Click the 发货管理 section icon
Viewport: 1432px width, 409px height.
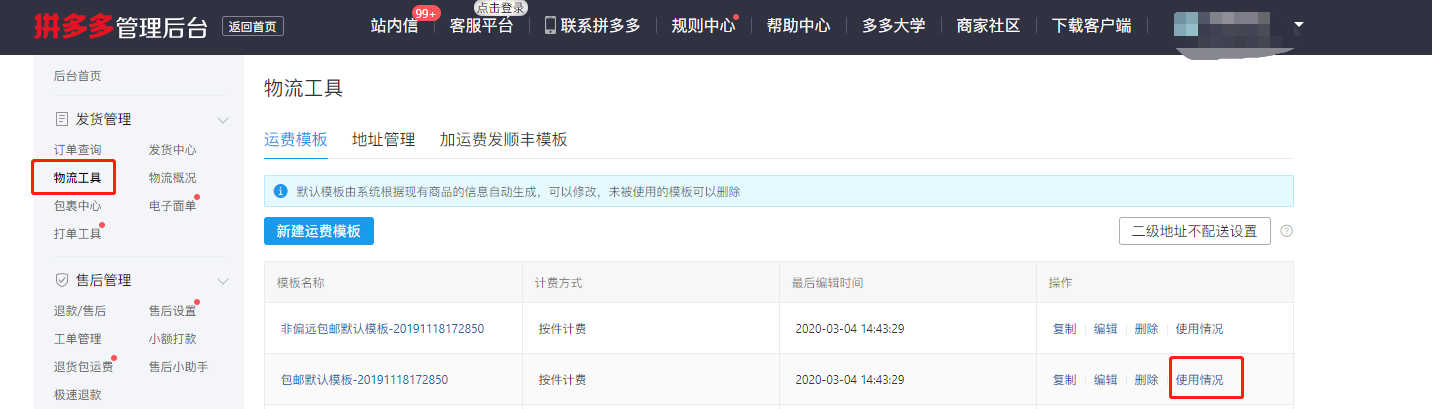pos(61,119)
